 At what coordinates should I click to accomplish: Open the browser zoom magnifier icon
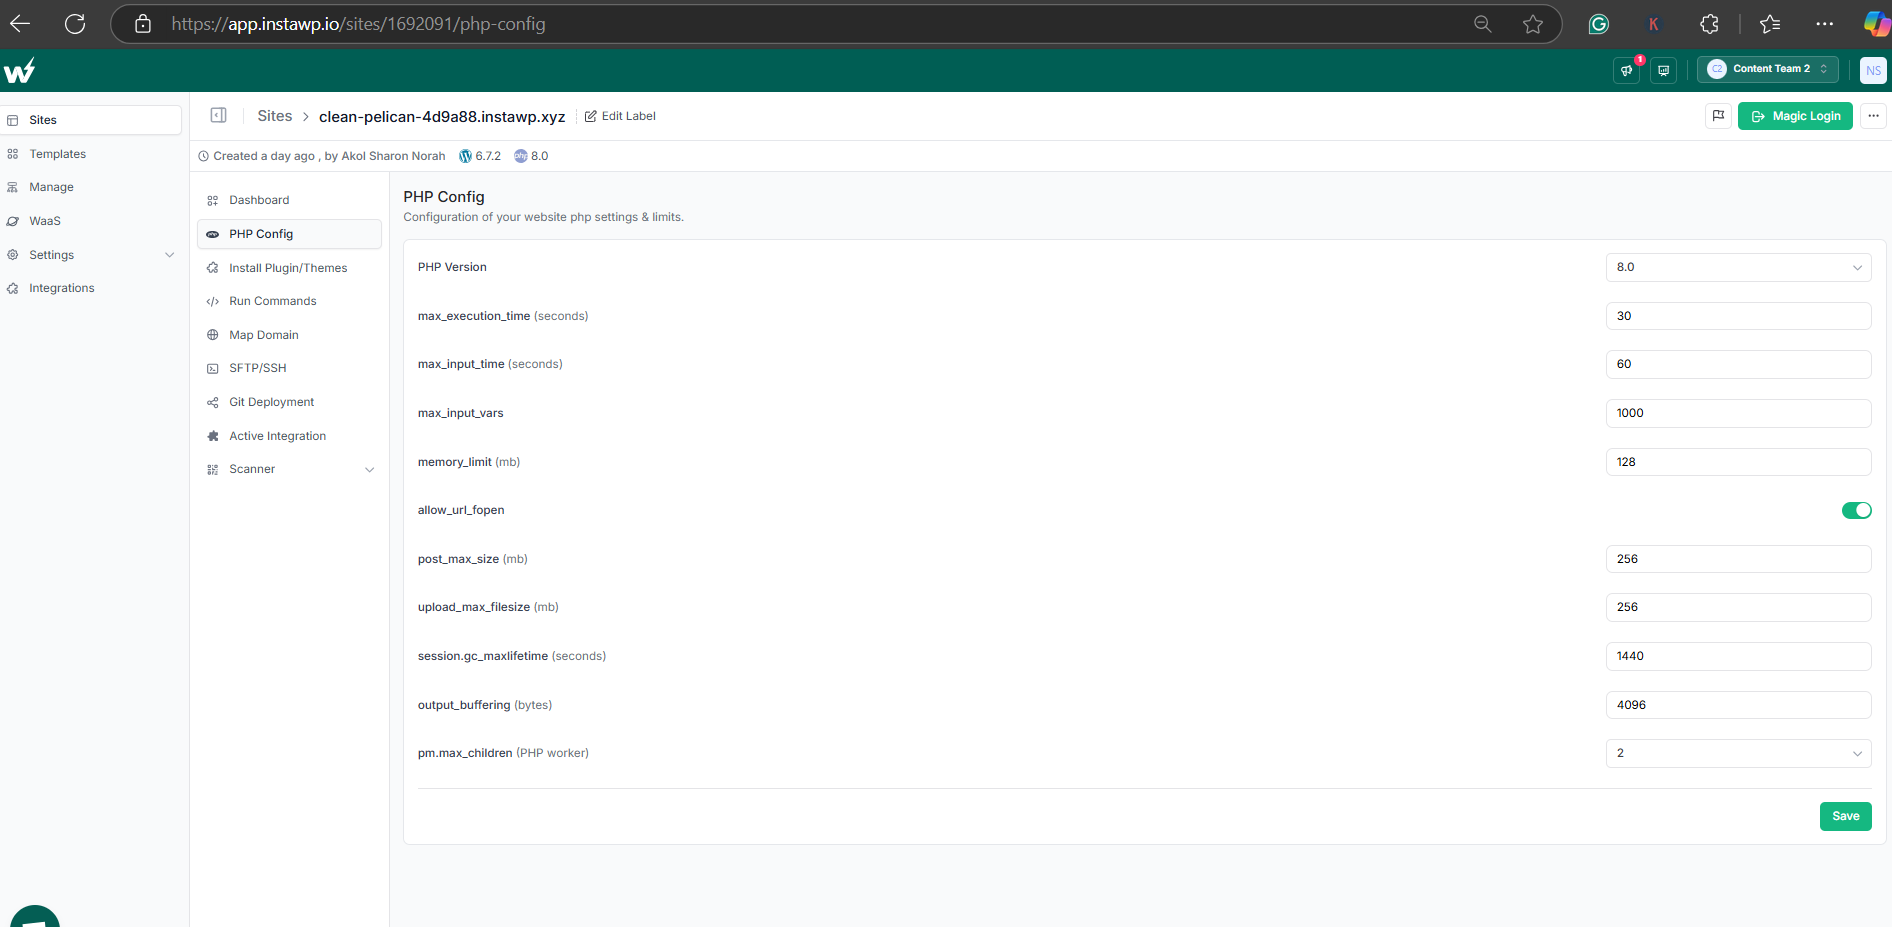click(x=1483, y=24)
